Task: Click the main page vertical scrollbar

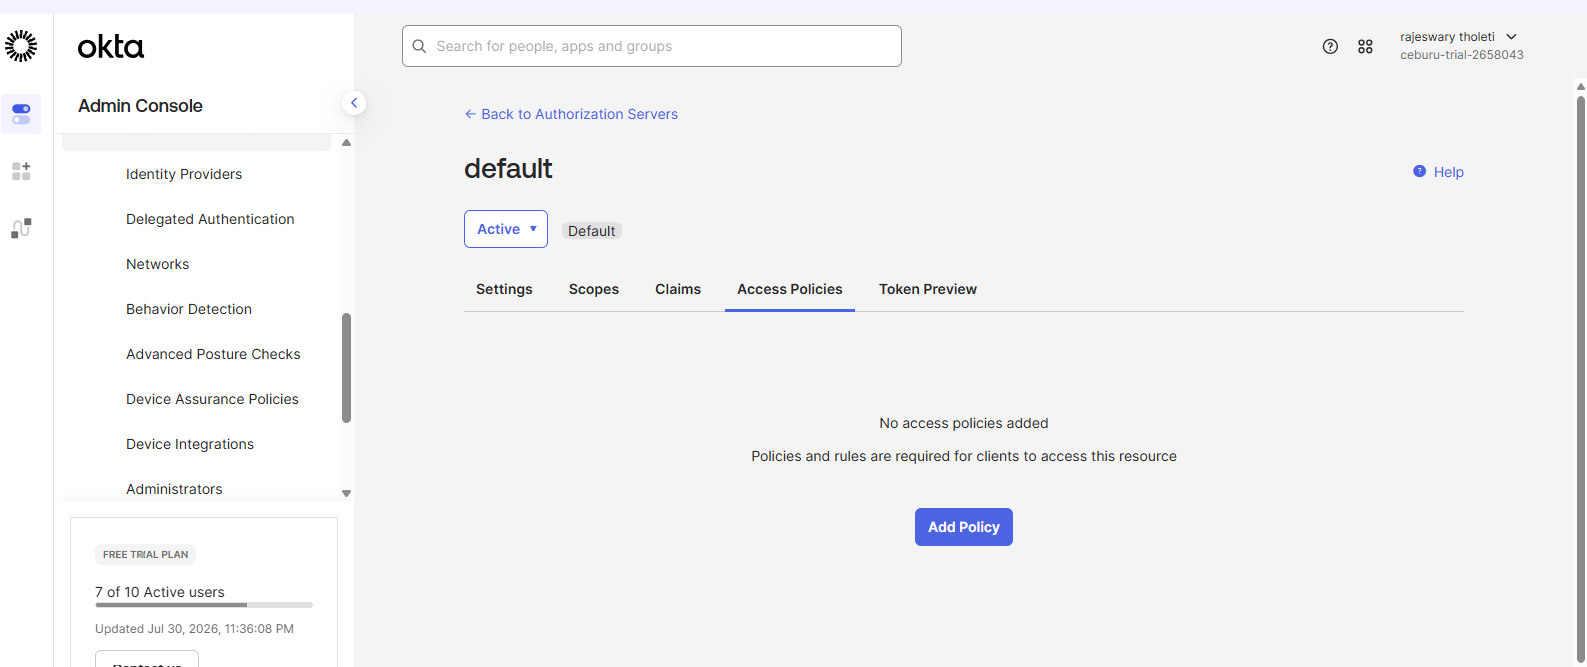Action: click(1580, 380)
